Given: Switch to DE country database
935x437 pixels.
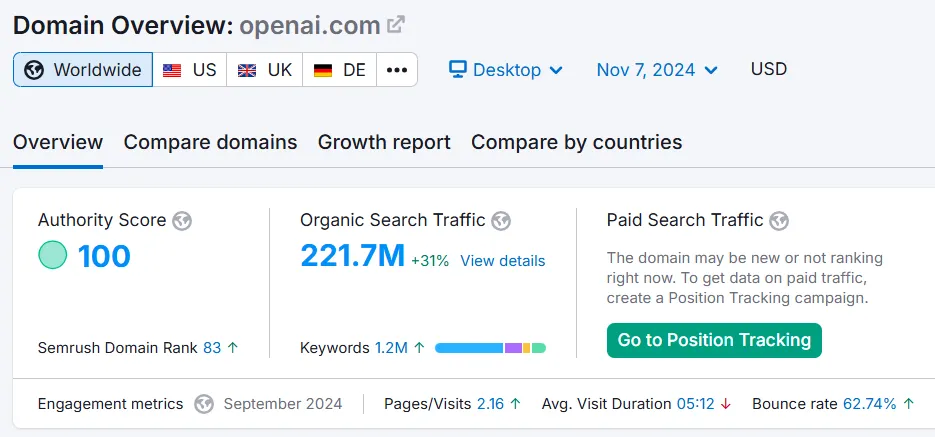Looking at the screenshot, I should pyautogui.click(x=340, y=70).
